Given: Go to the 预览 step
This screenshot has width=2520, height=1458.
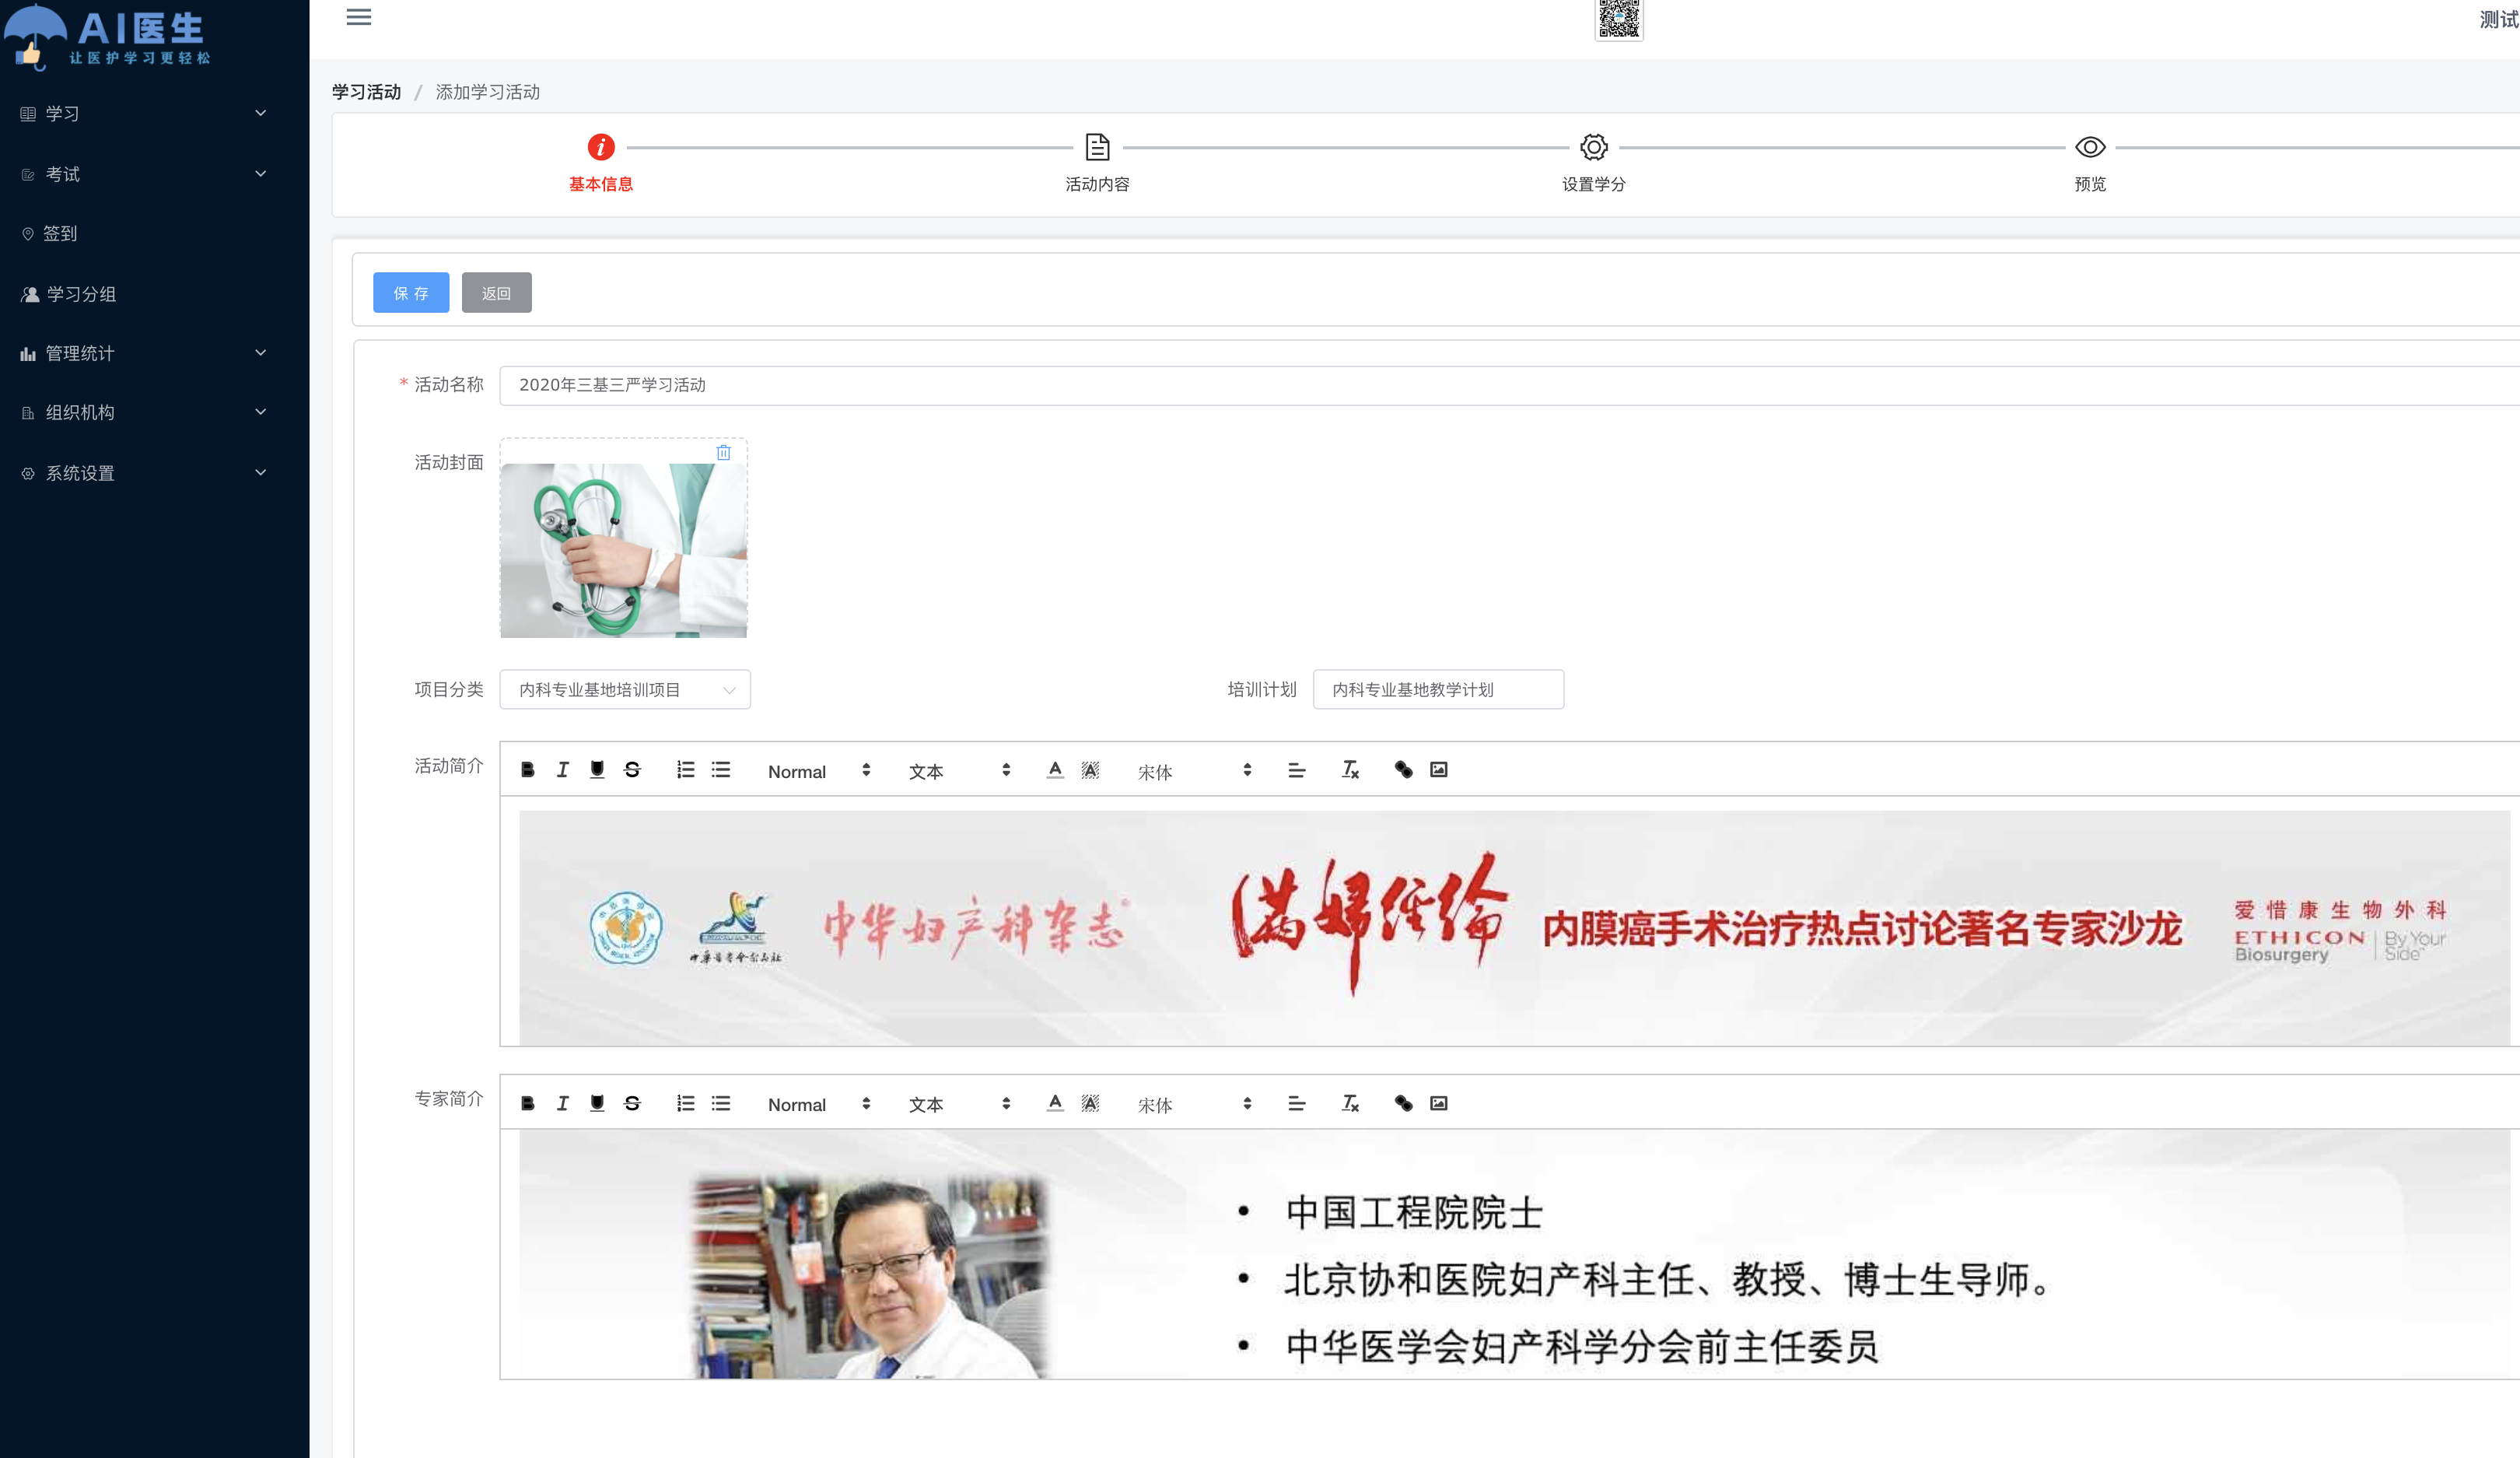Looking at the screenshot, I should 2090,162.
